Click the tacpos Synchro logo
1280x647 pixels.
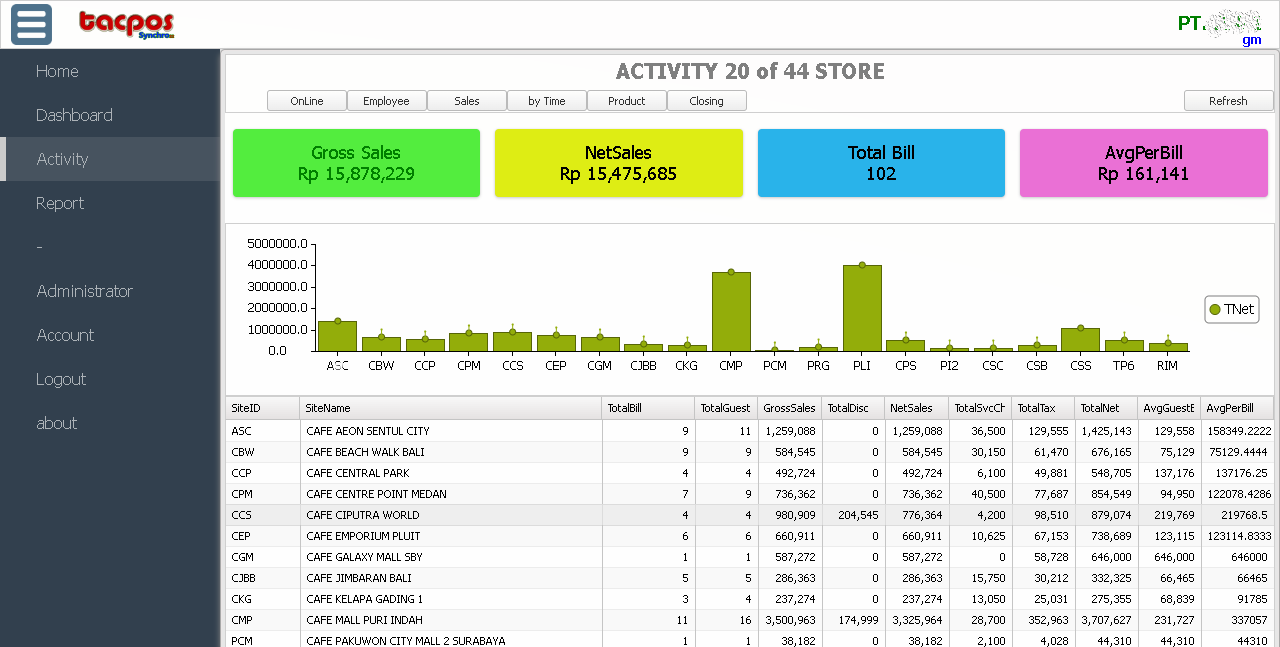(x=126, y=24)
